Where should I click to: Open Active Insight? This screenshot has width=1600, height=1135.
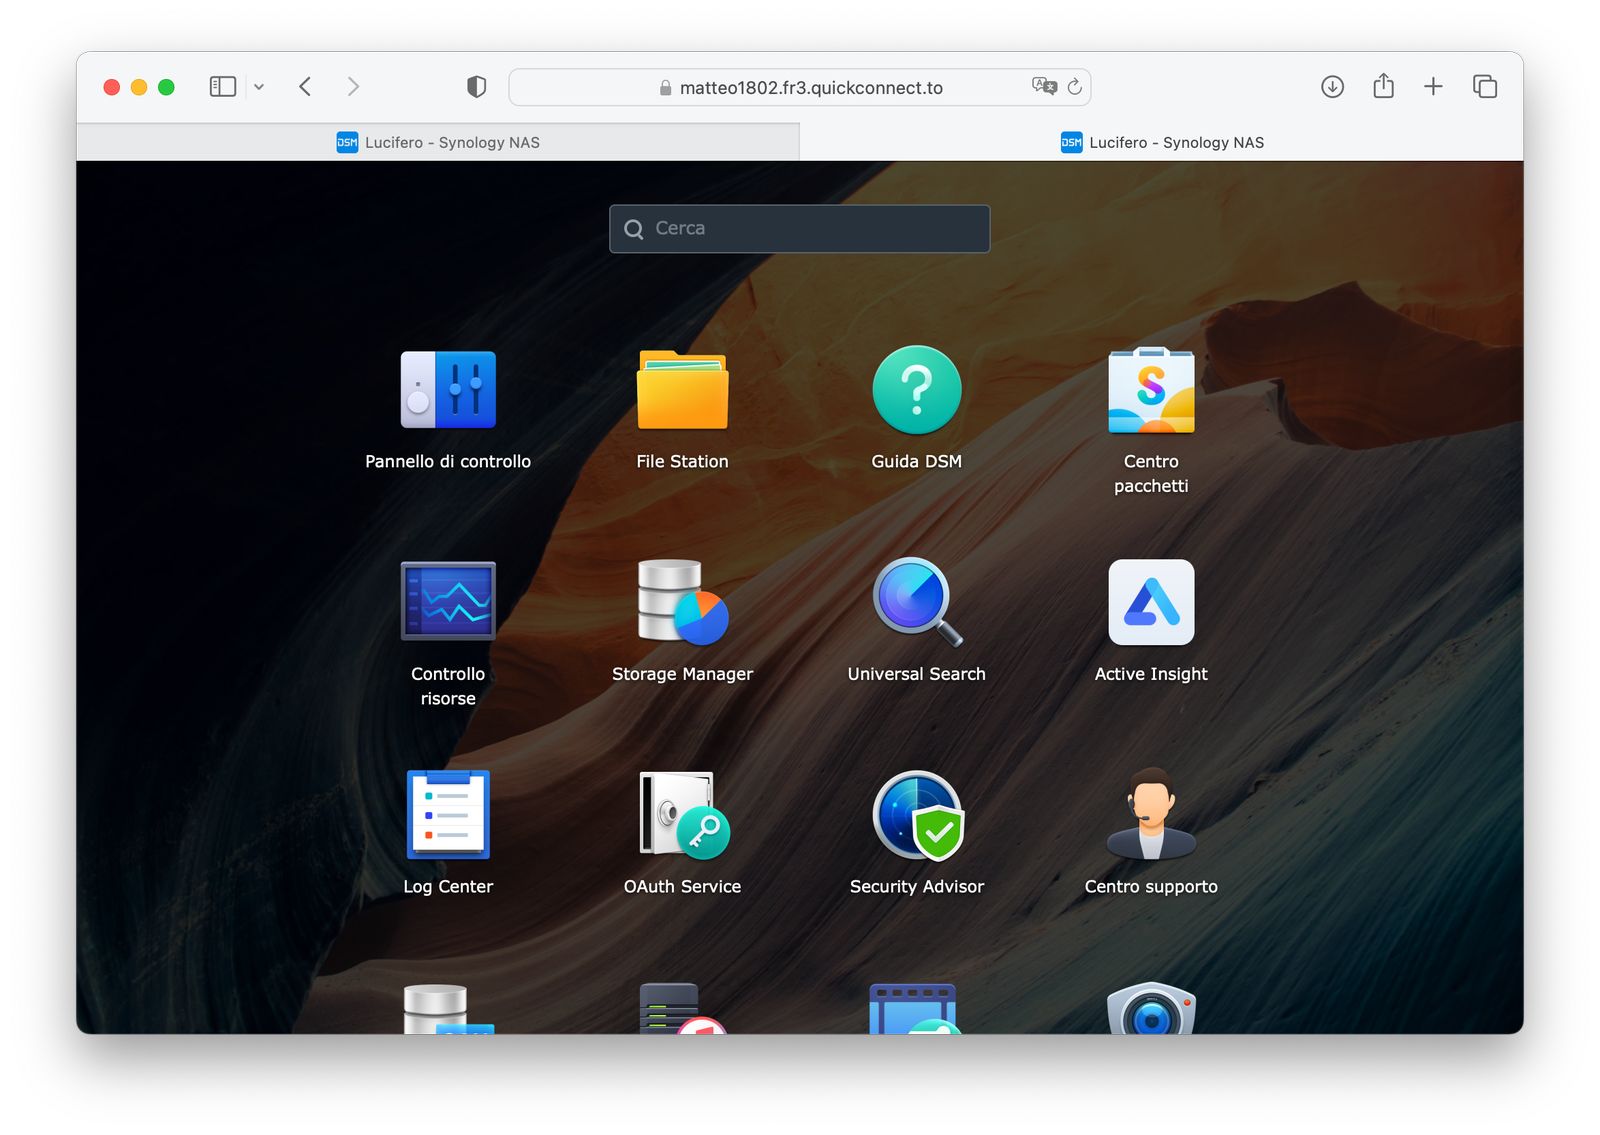click(1151, 602)
